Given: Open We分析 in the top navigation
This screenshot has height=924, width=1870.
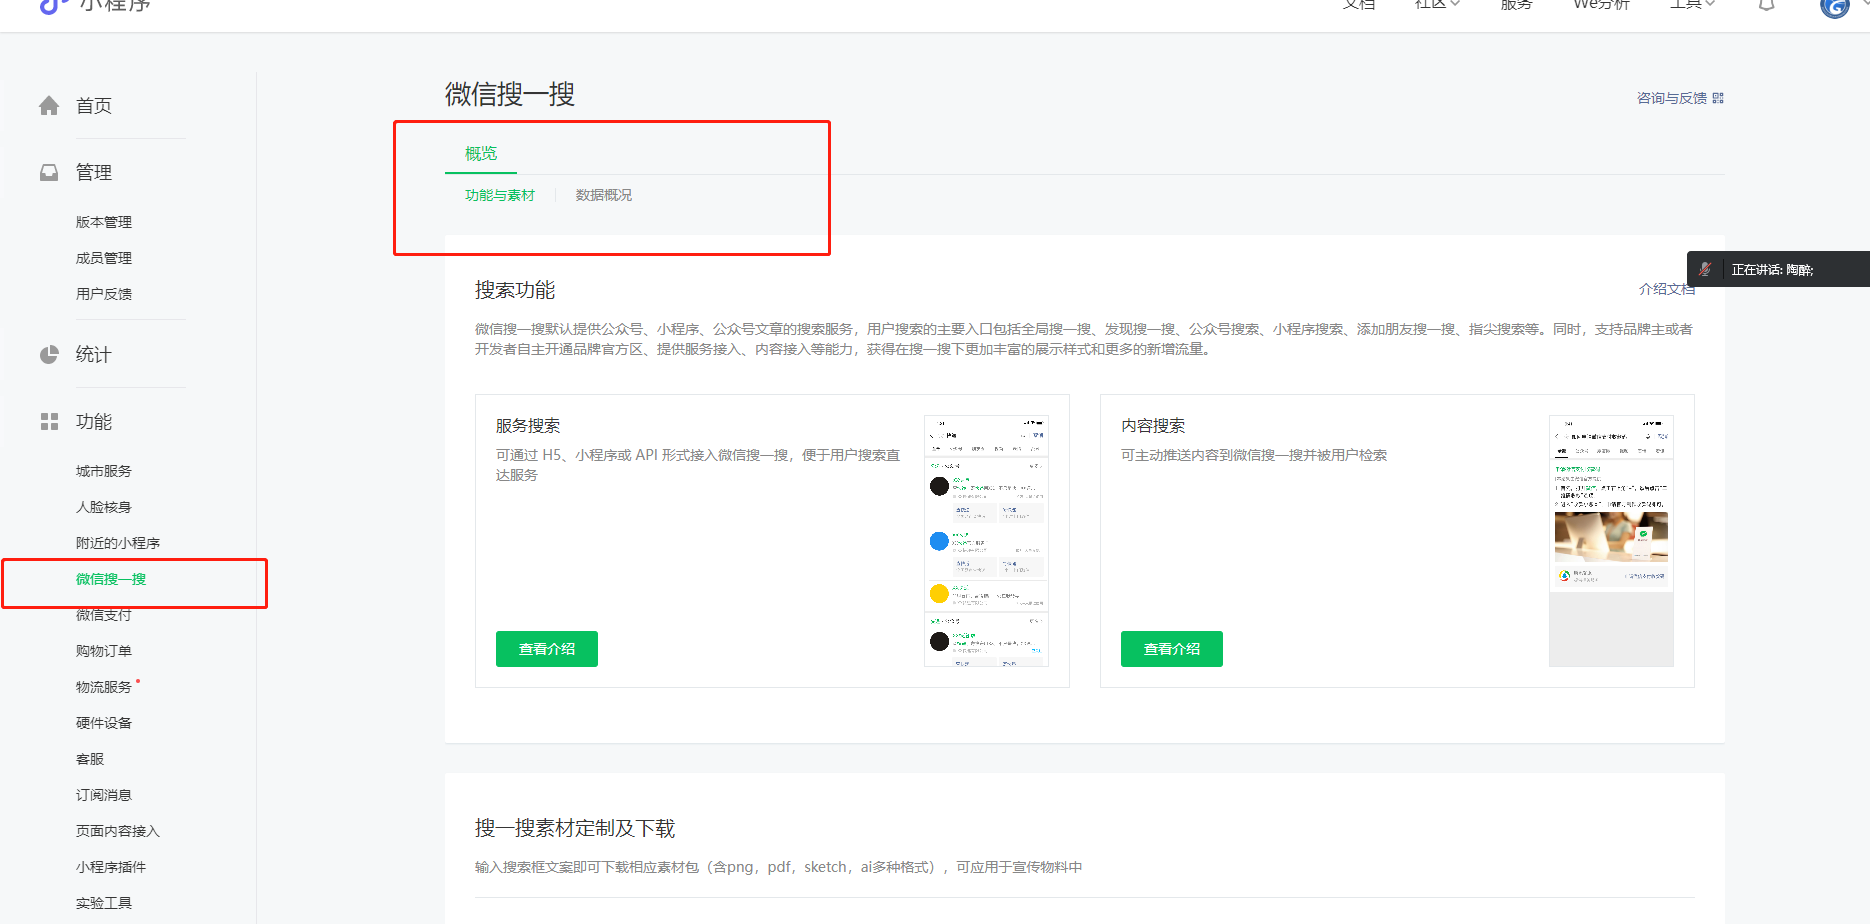Looking at the screenshot, I should (1601, 4).
